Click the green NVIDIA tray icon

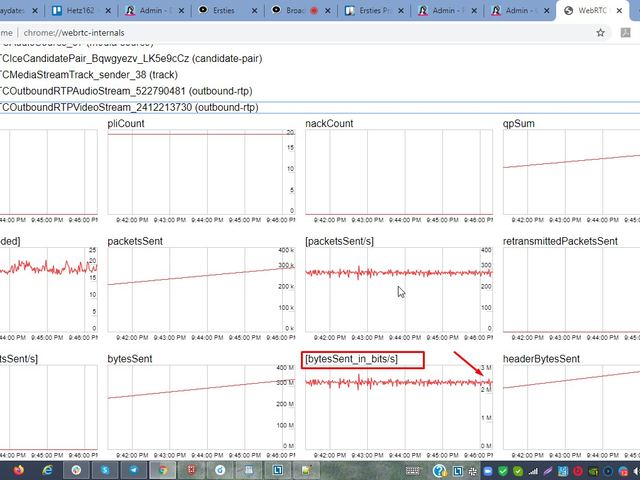(593, 471)
